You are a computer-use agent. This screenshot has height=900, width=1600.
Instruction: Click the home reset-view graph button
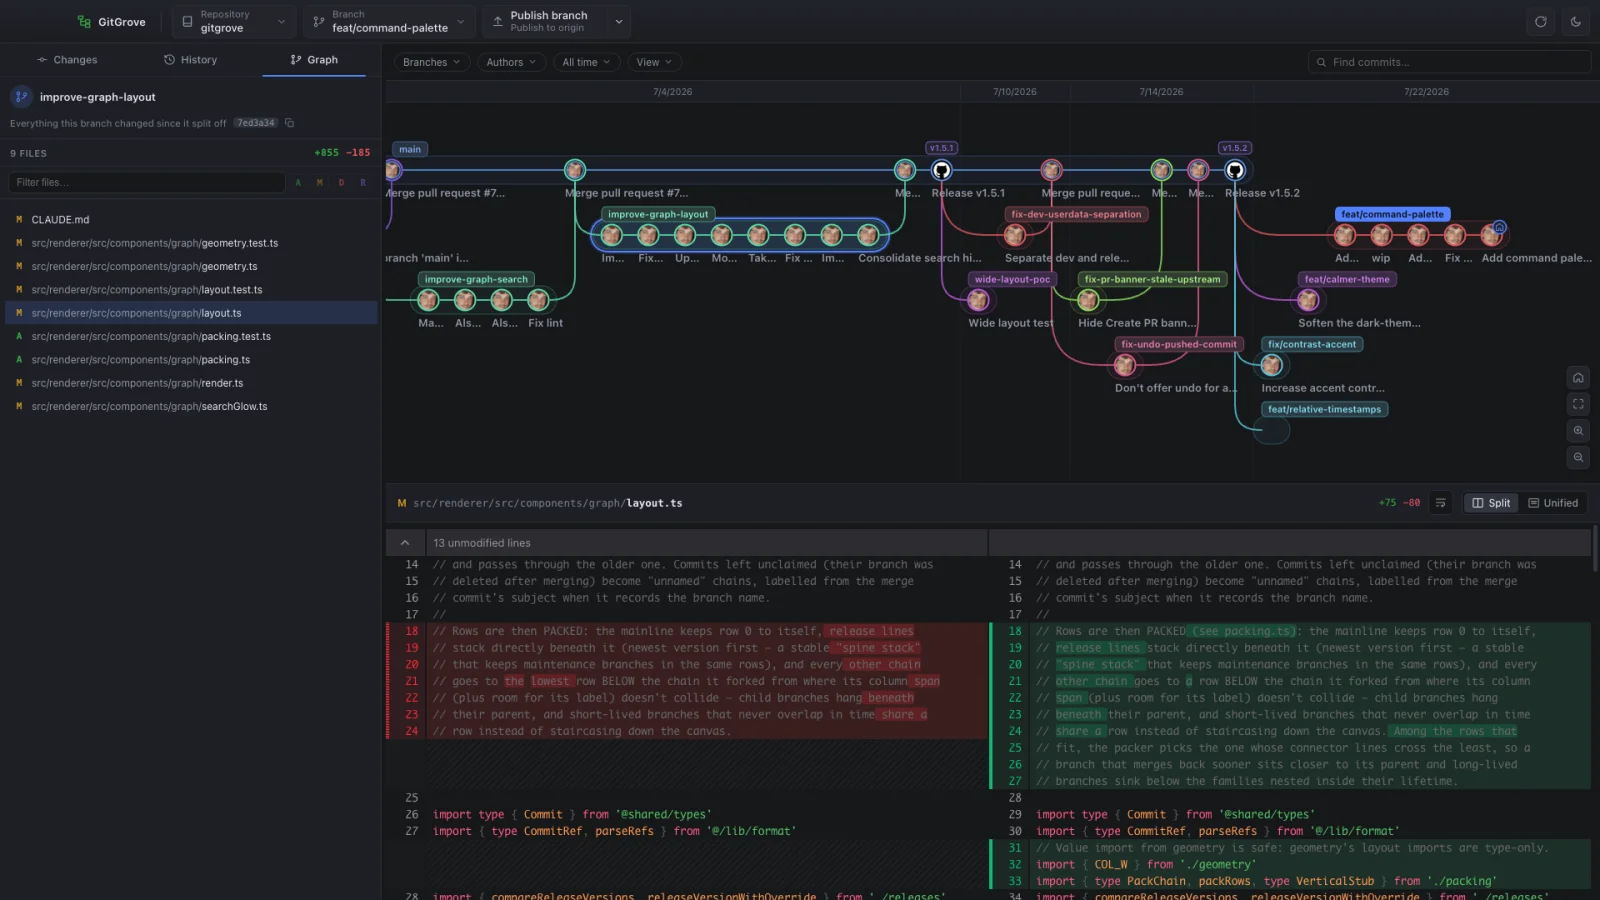click(x=1578, y=377)
